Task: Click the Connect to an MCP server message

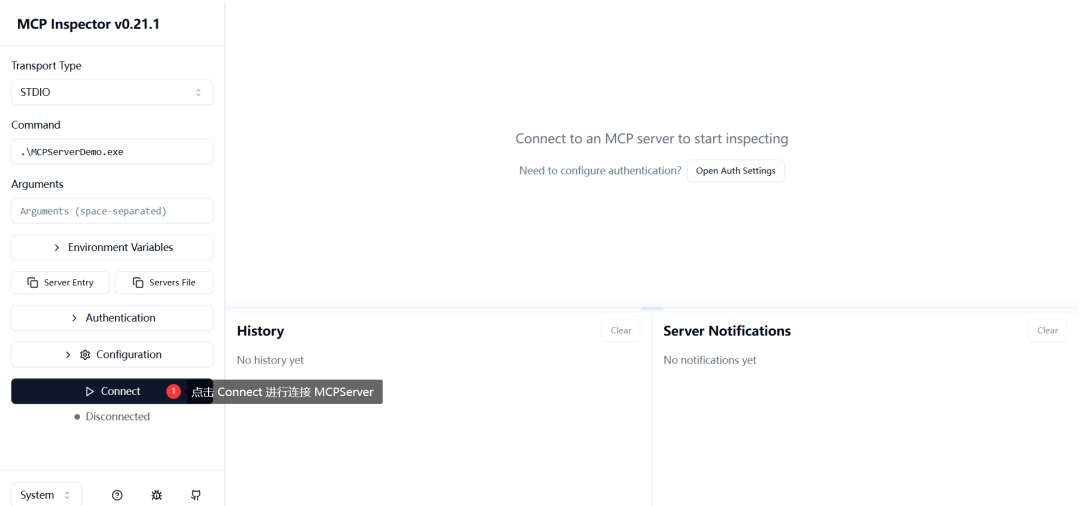Action: 652,138
